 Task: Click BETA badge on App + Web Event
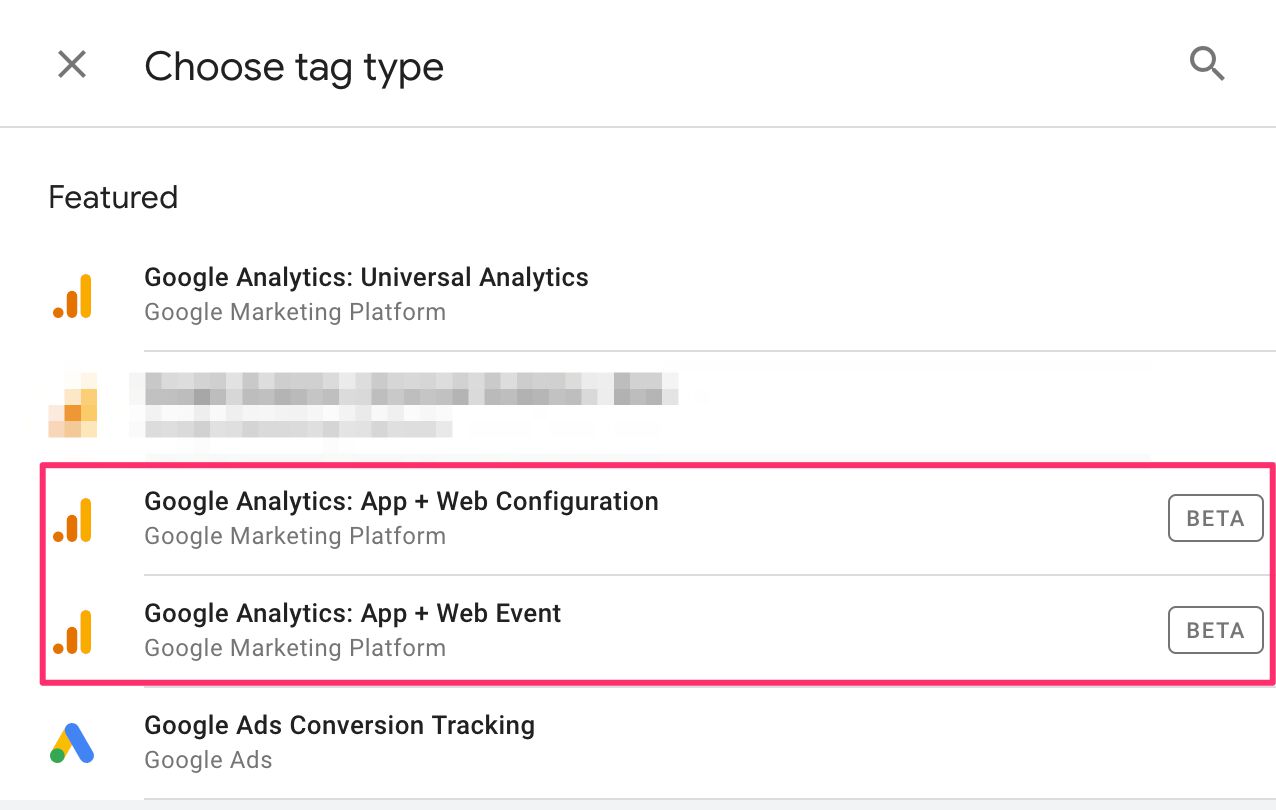[x=1215, y=631]
